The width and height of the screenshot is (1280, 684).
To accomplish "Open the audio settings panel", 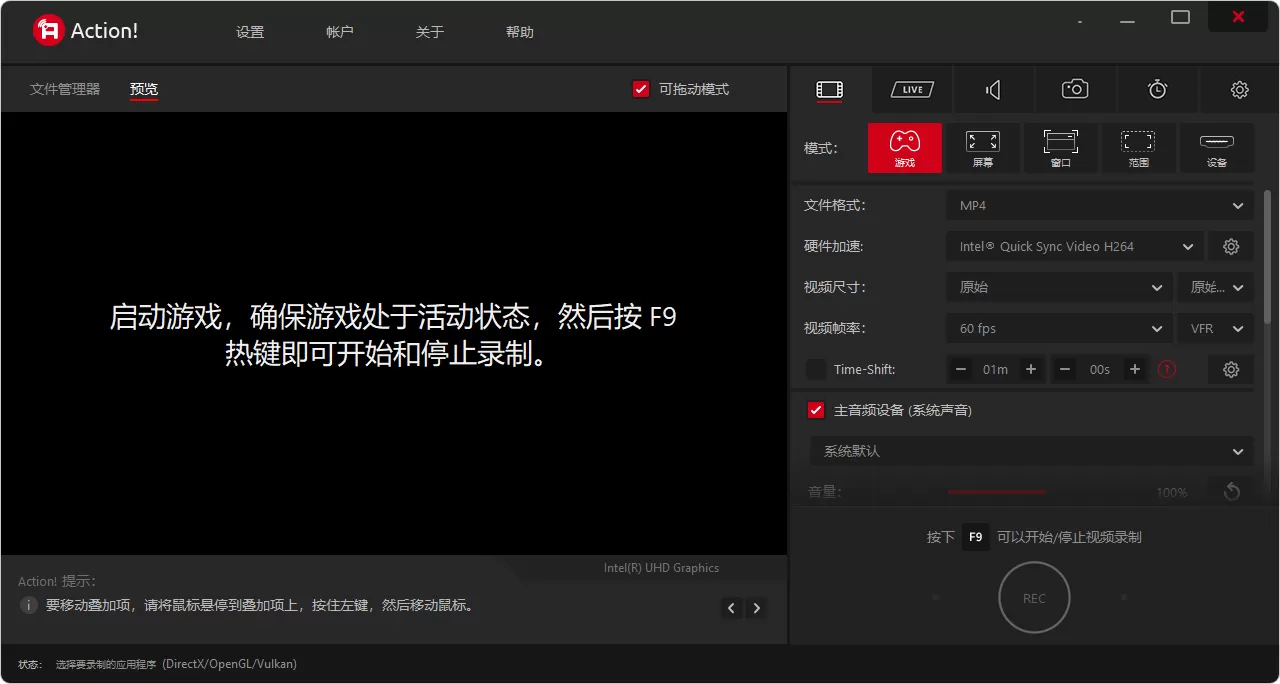I will [993, 89].
